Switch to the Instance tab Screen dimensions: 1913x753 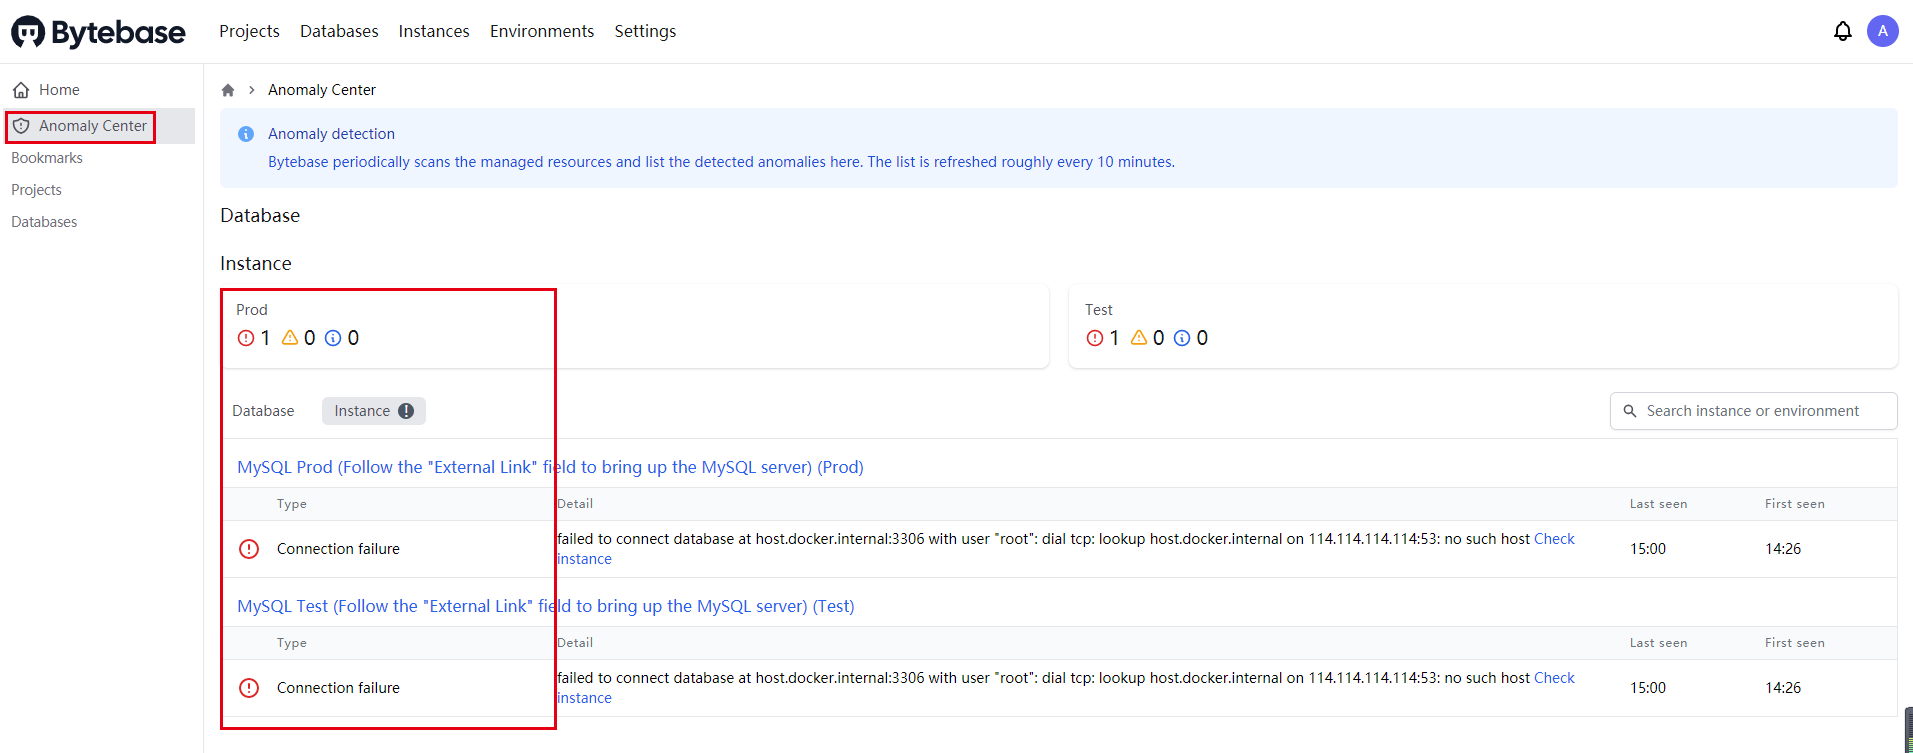click(x=374, y=411)
